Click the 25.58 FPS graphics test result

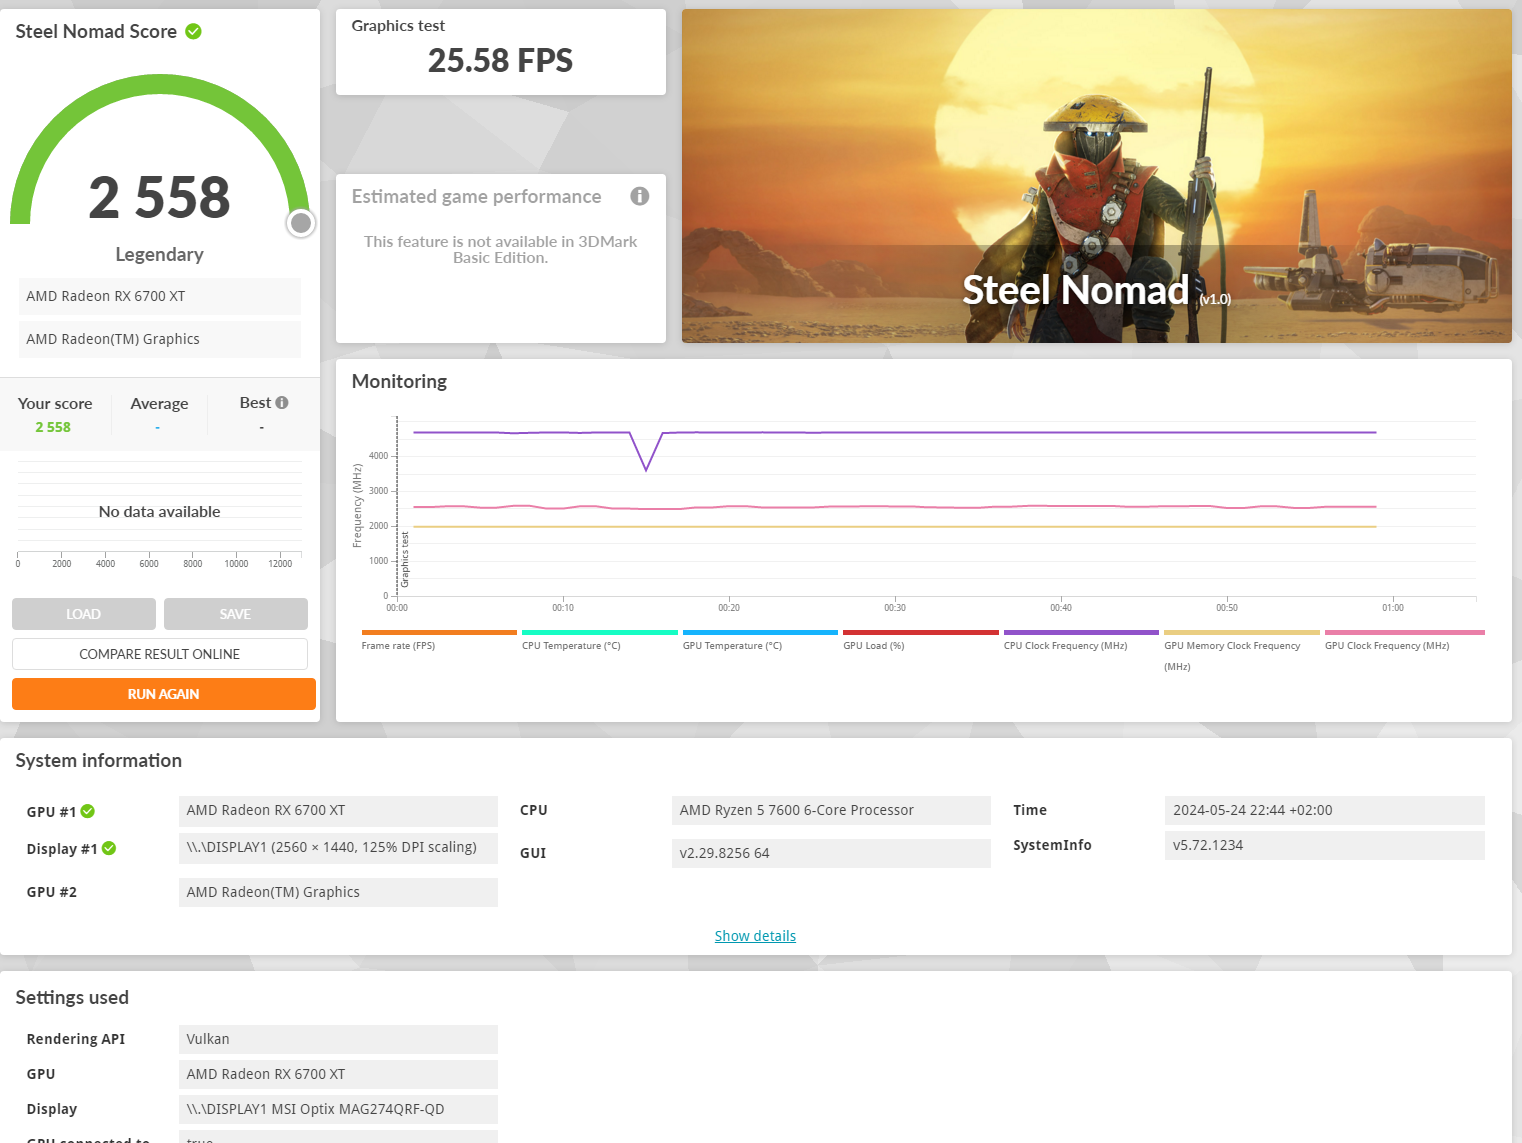pyautogui.click(x=500, y=61)
